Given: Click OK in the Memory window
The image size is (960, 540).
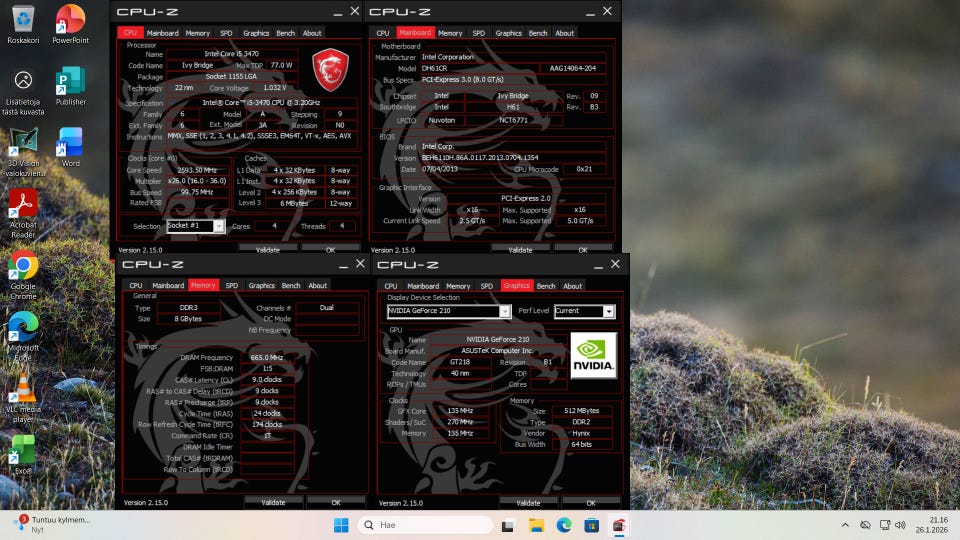Looking at the screenshot, I should (336, 502).
